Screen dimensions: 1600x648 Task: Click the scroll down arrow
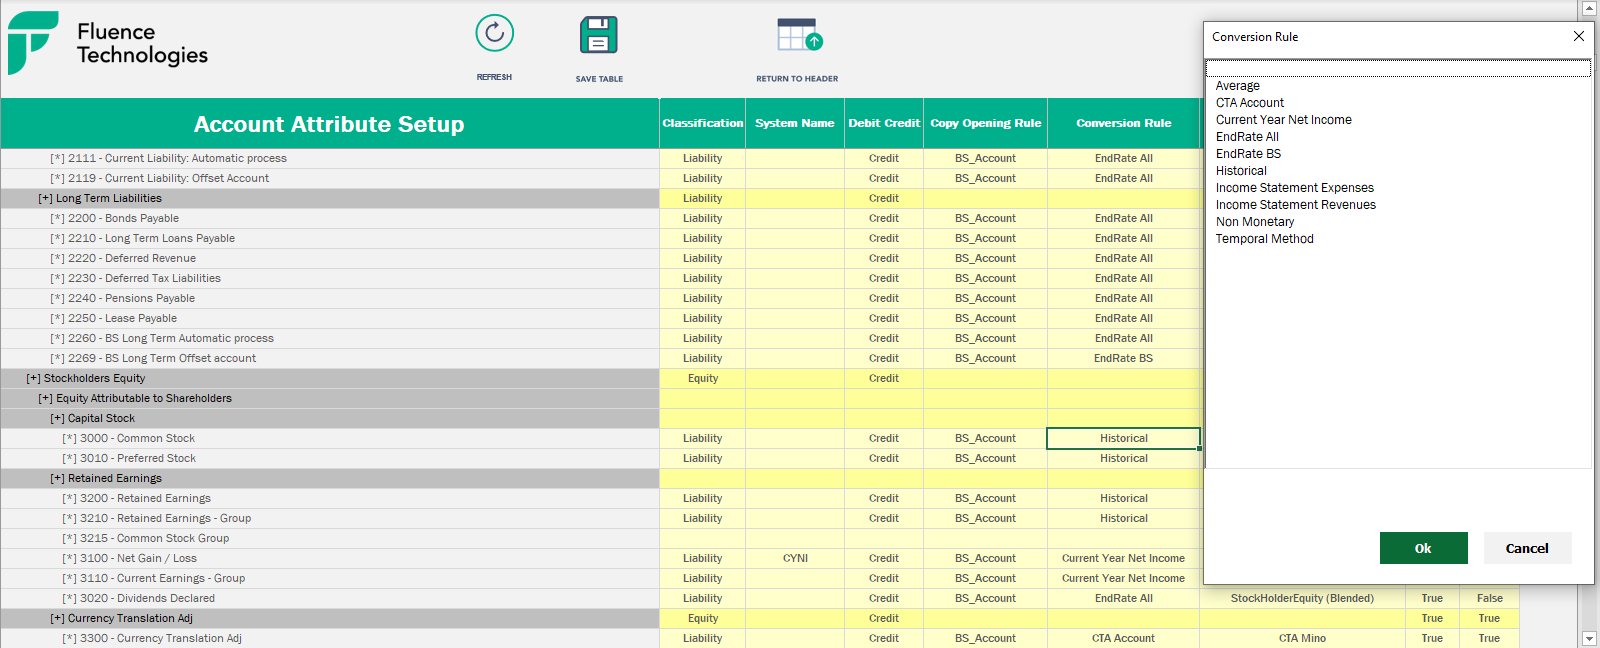pos(1589,638)
